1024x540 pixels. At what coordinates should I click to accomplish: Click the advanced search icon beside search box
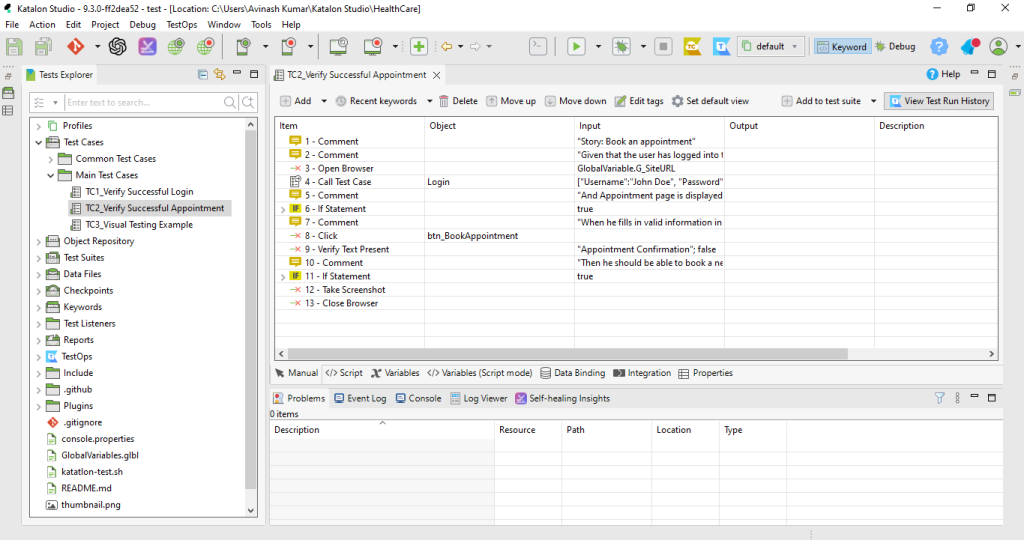(248, 103)
